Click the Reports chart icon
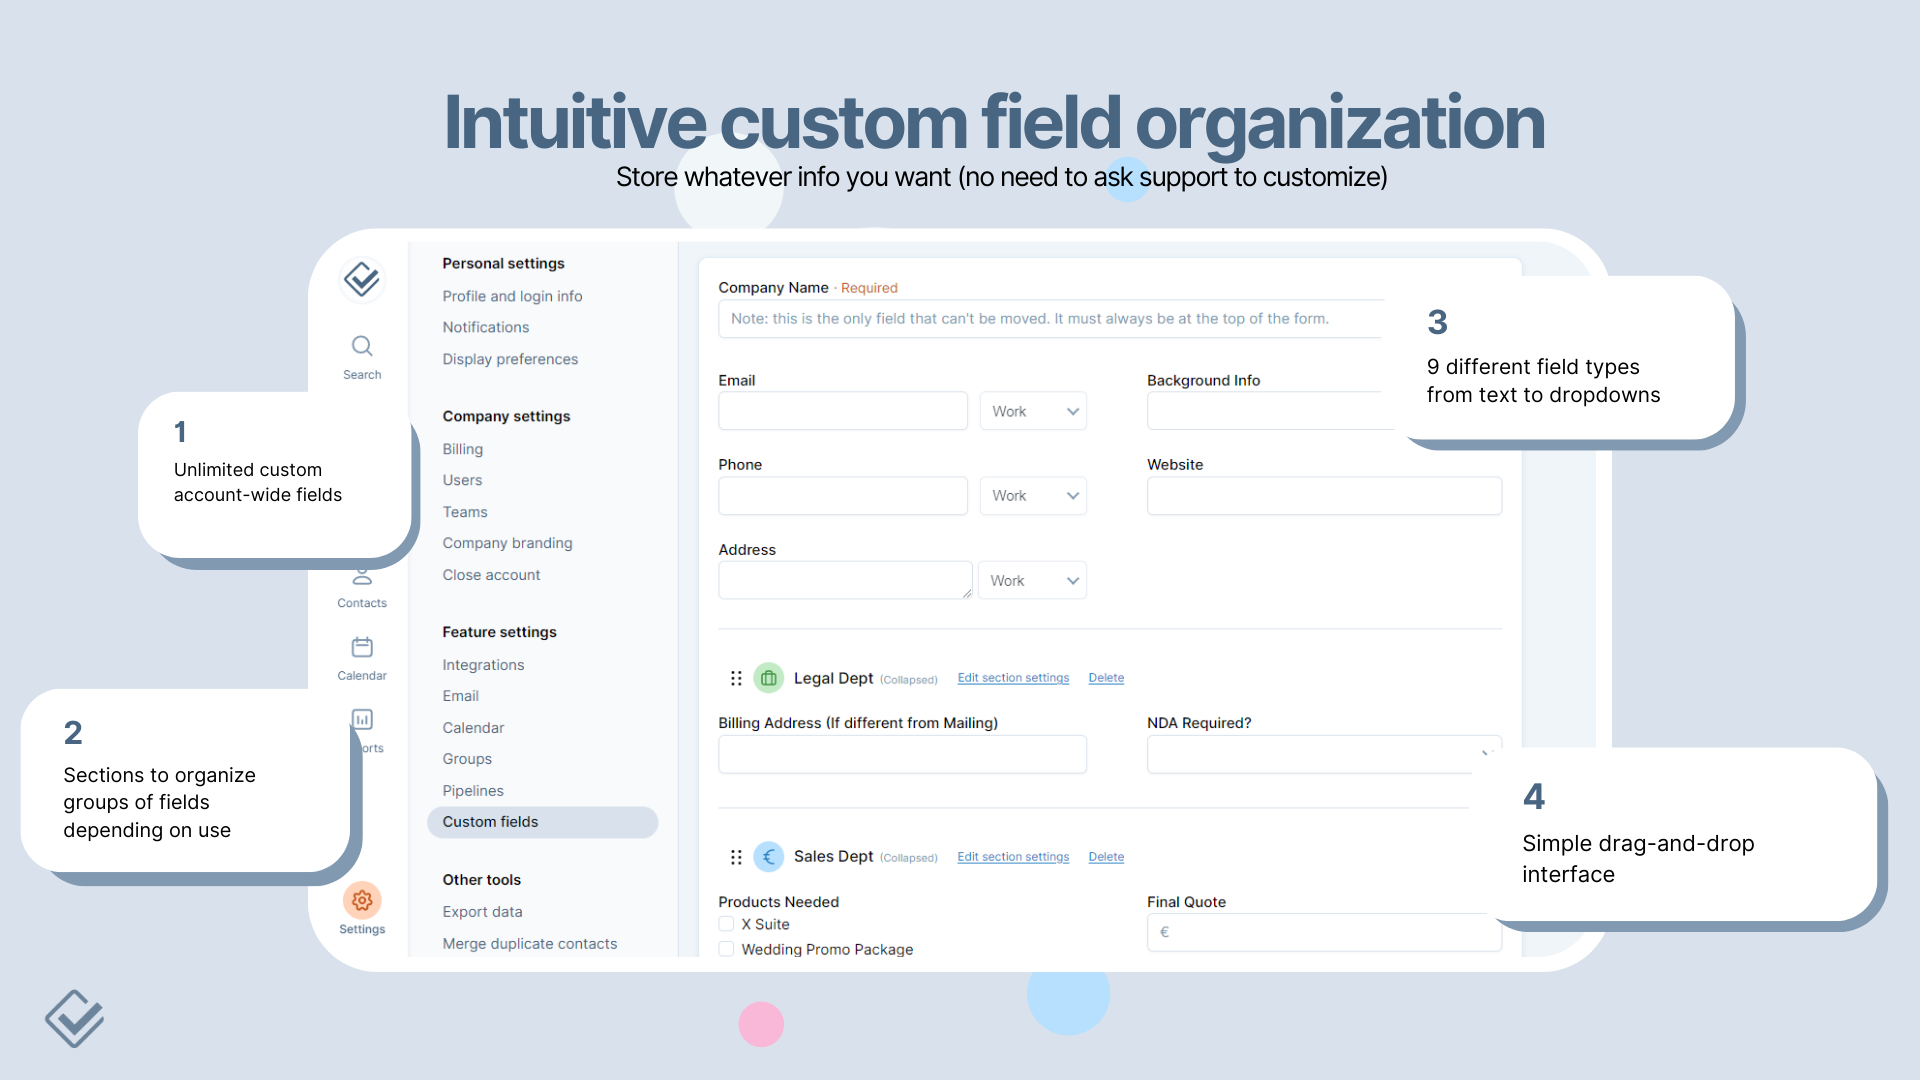Image resolution: width=1920 pixels, height=1080 pixels. pyautogui.click(x=361, y=719)
